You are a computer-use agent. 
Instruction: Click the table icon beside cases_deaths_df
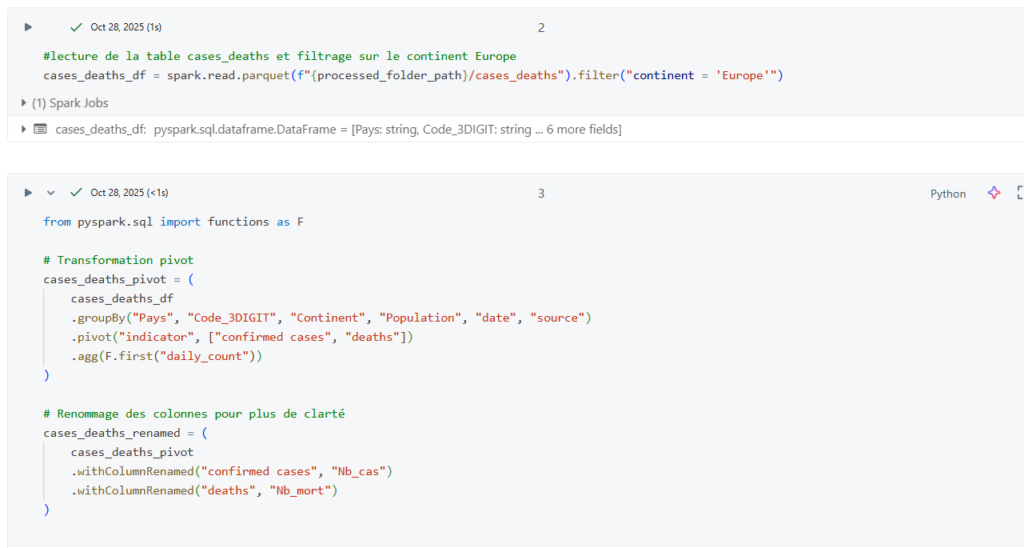tap(40, 129)
